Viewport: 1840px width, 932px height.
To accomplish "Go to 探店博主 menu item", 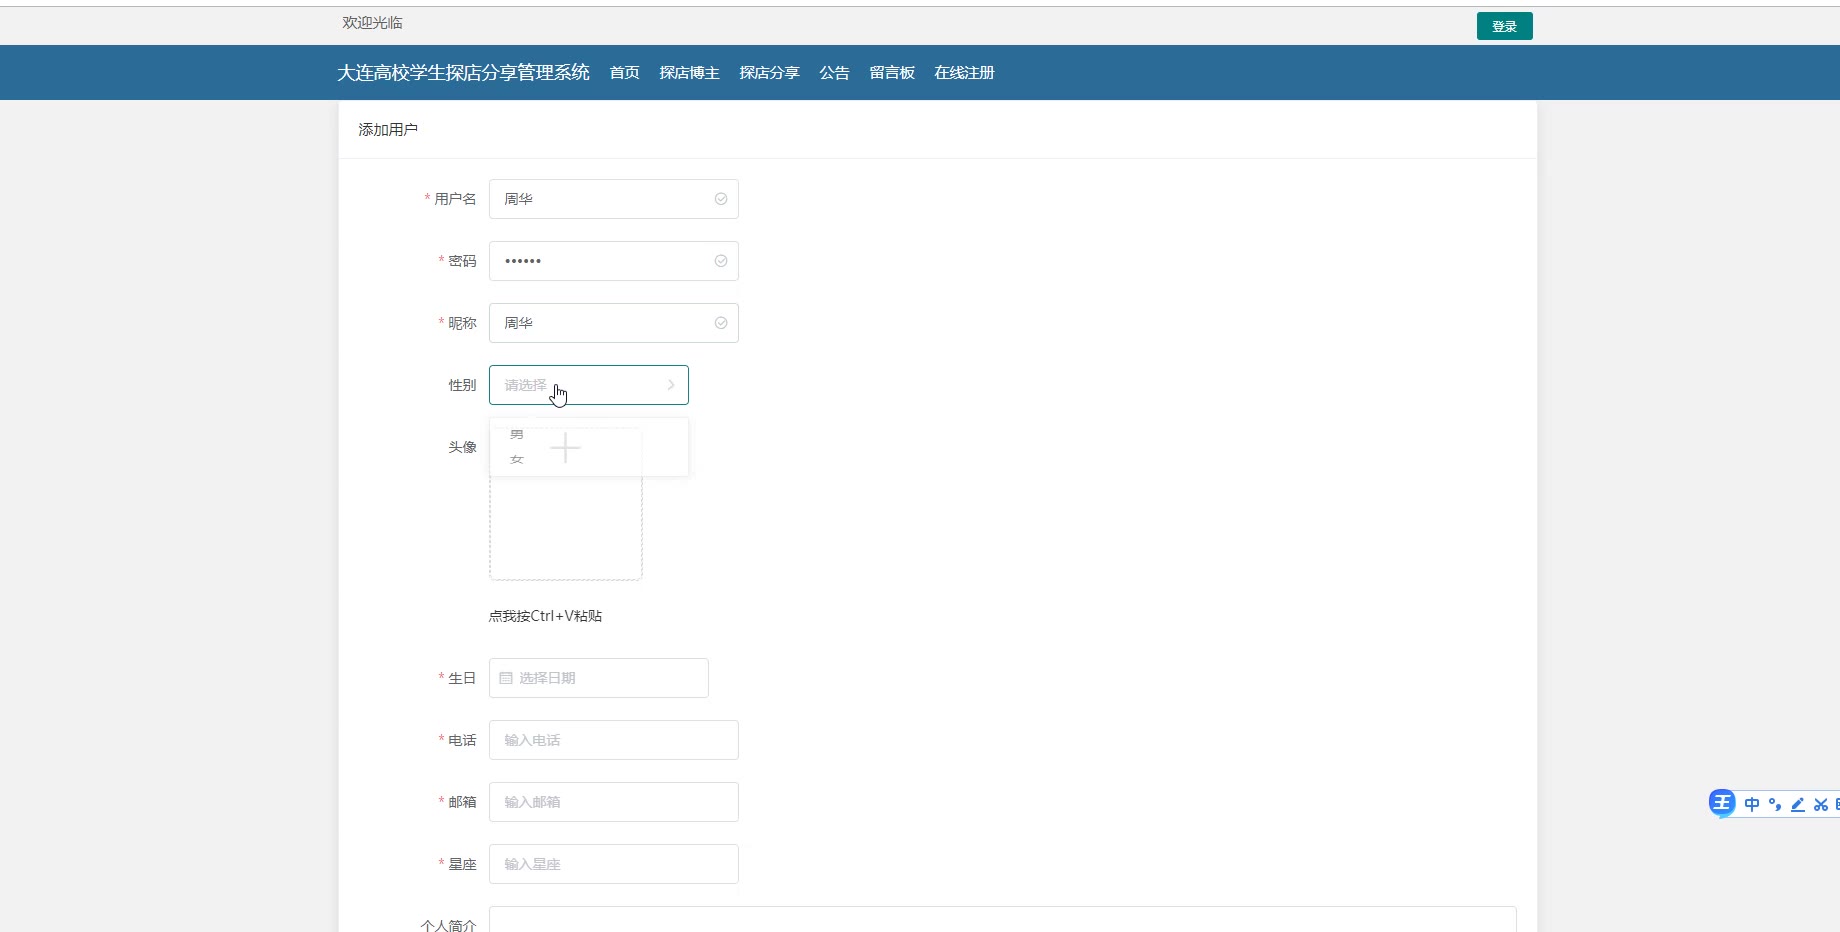I will 689,73.
